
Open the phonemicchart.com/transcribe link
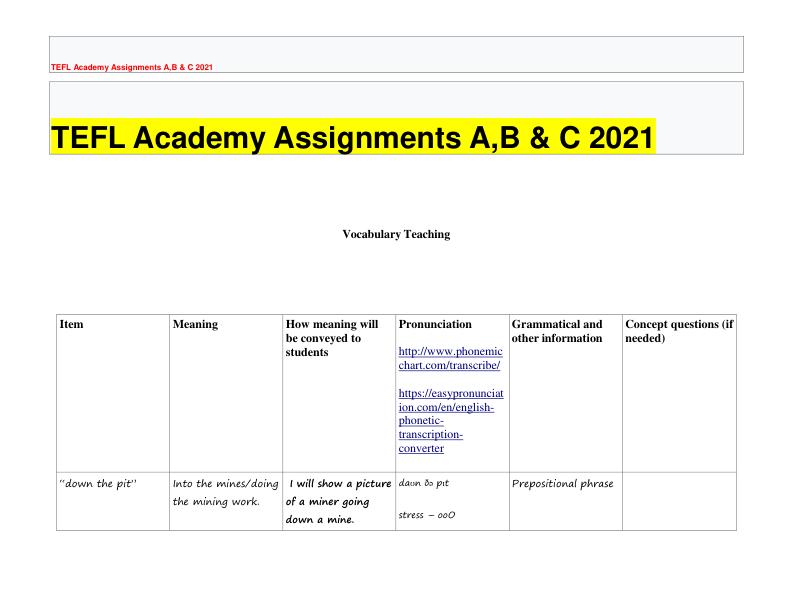pos(450,358)
